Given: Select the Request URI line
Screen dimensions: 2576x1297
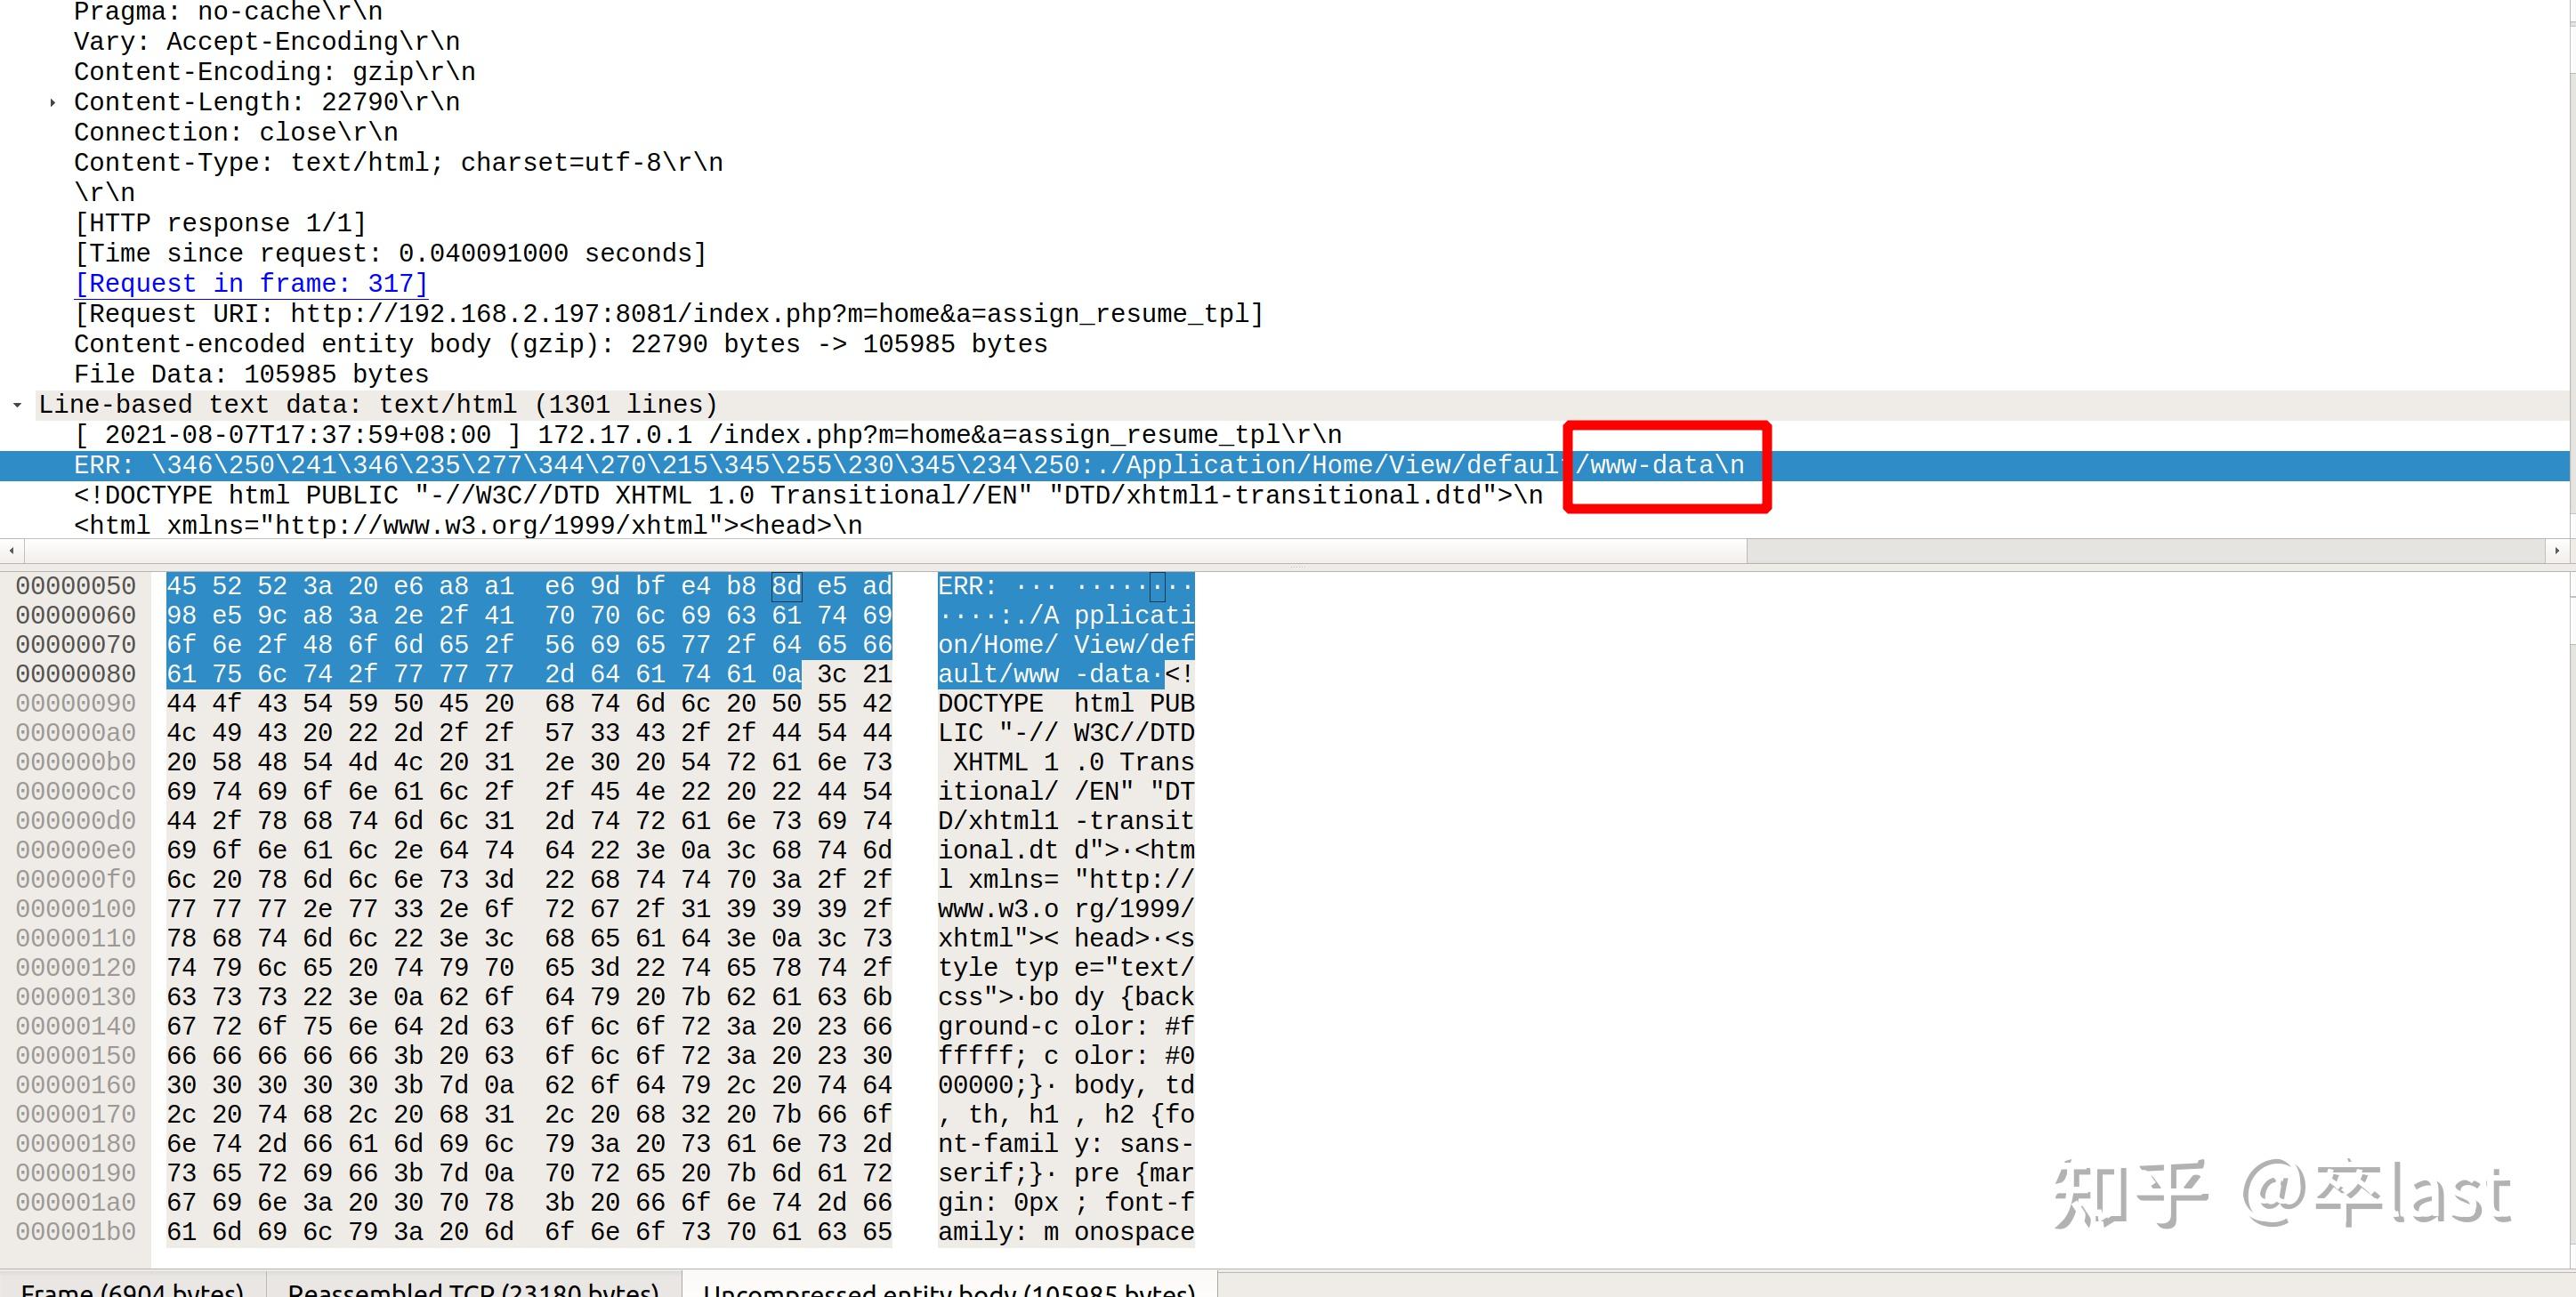Looking at the screenshot, I should click(x=668, y=314).
